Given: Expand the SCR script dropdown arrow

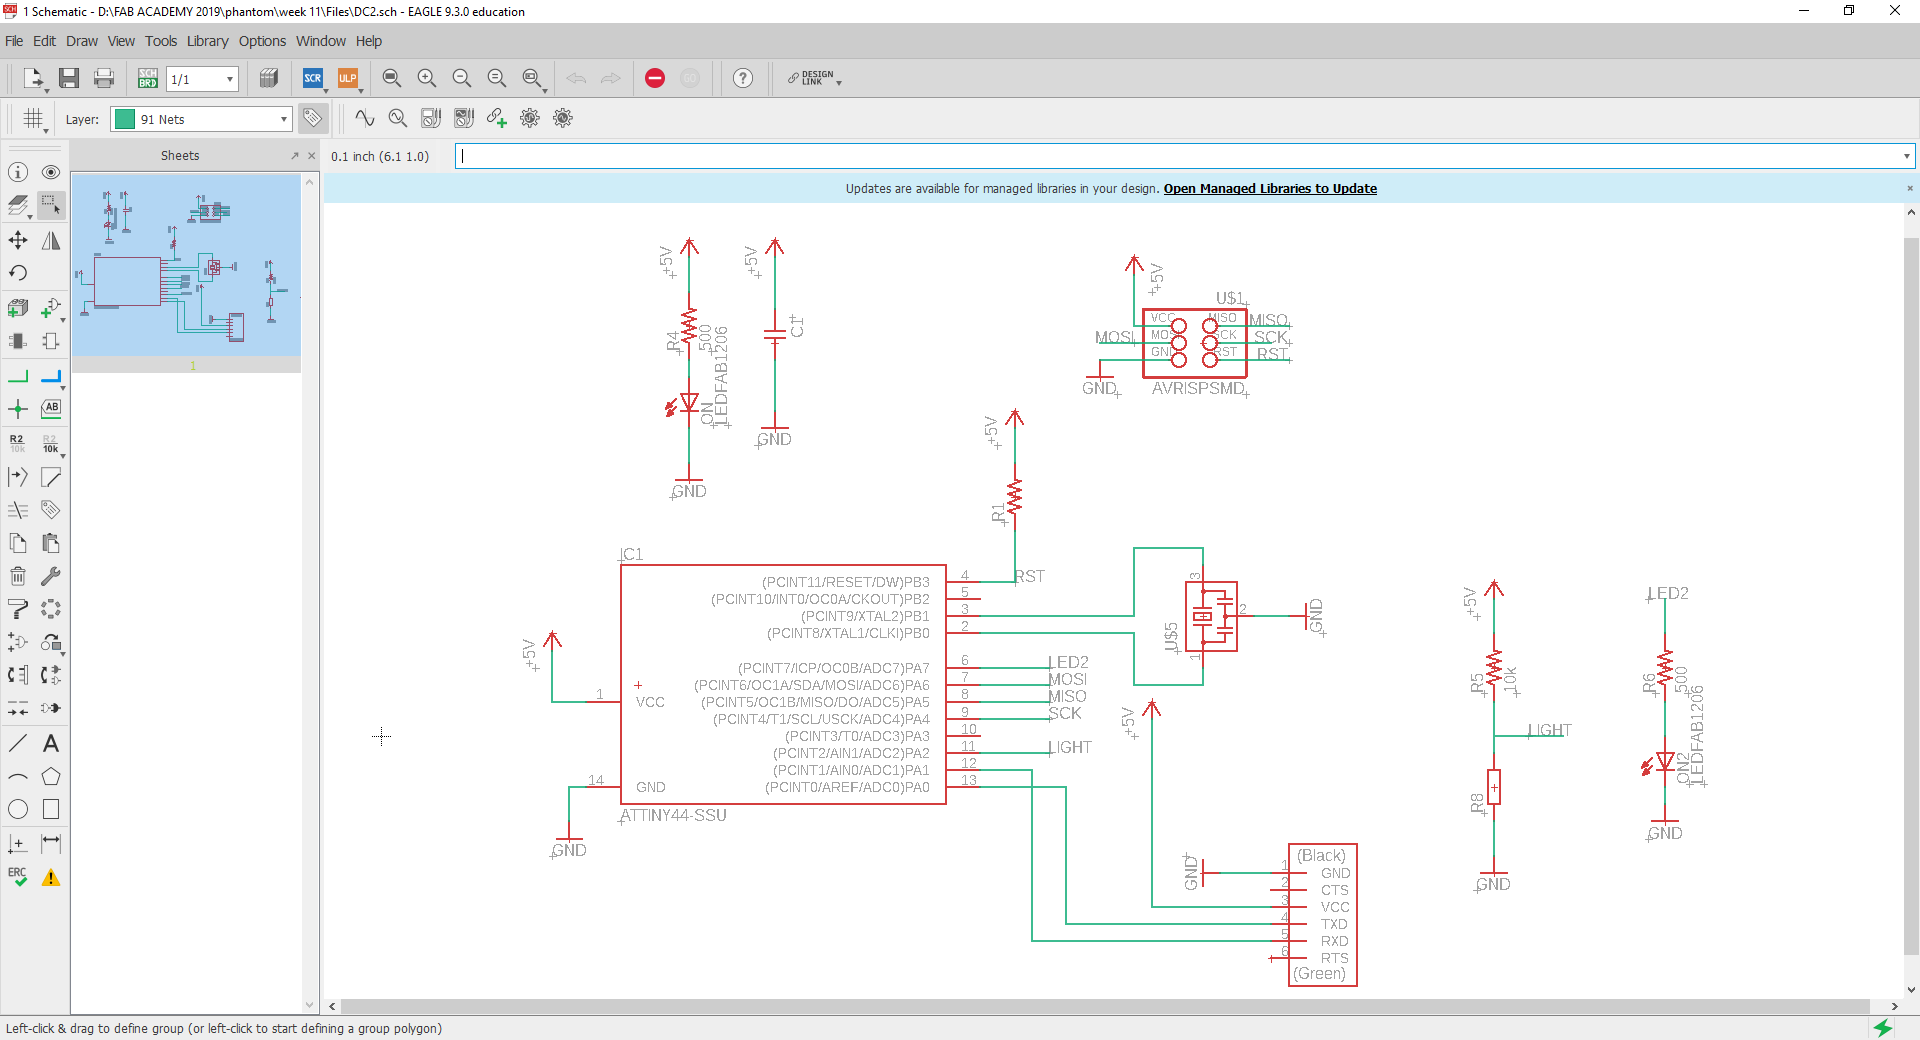Looking at the screenshot, I should click(326, 90).
